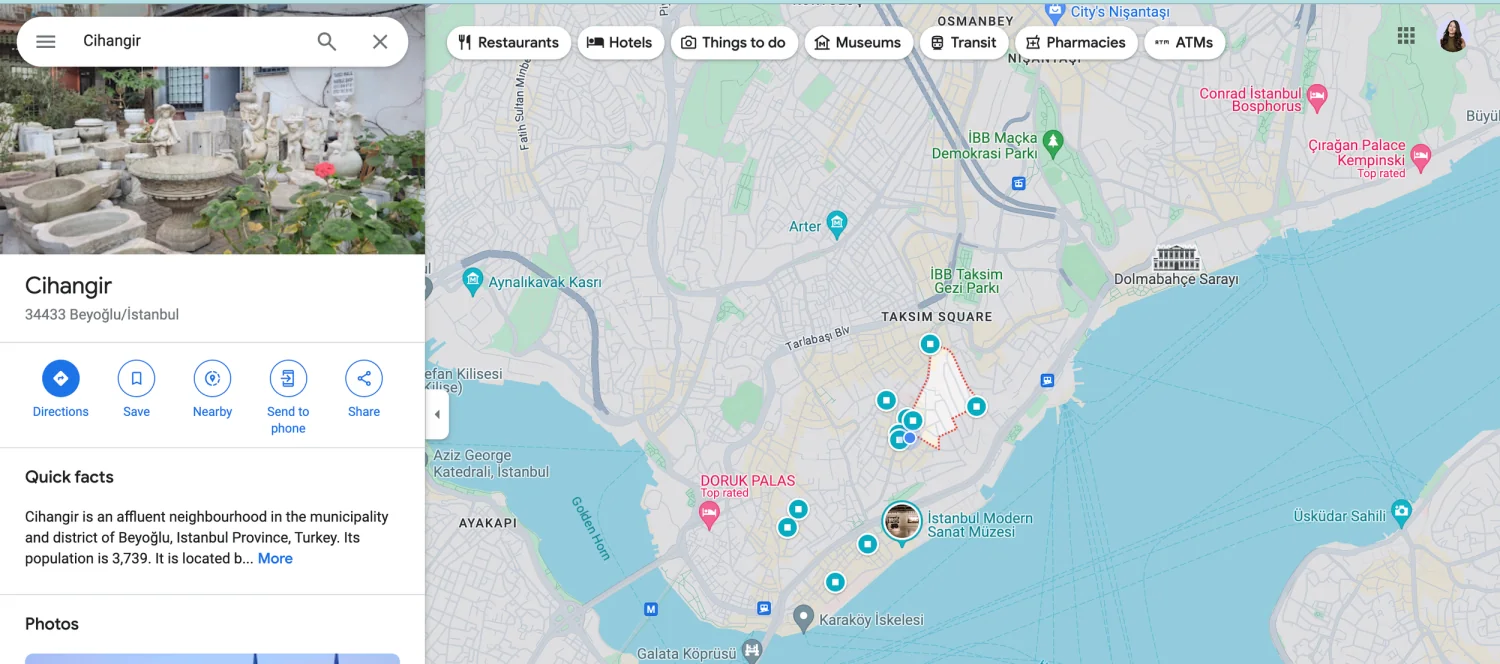Click the Karaköy İskelesi location pin
The image size is (1500, 664).
tap(803, 618)
